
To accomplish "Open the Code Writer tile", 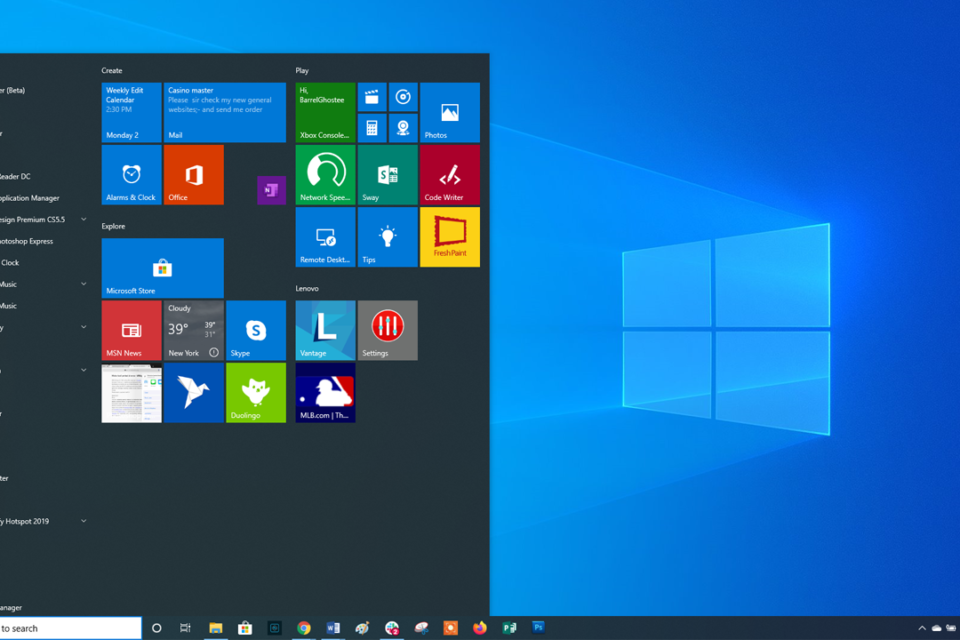I will pos(449,175).
